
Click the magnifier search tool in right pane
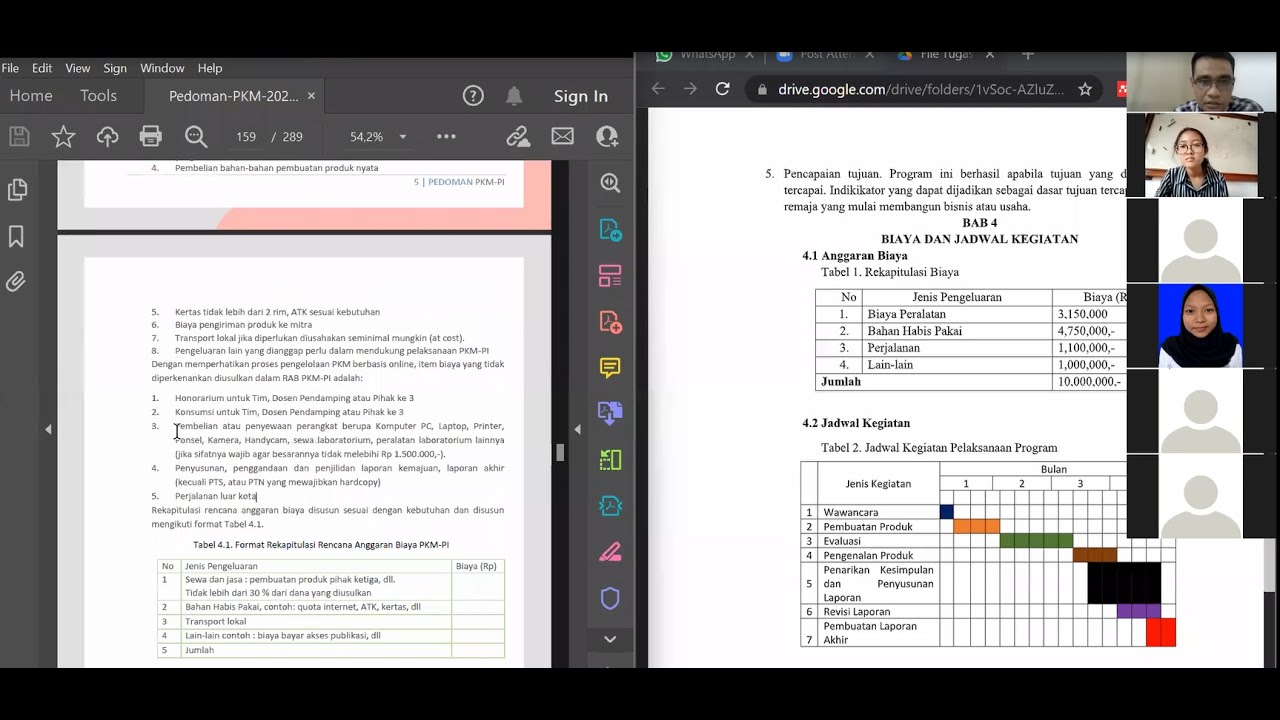pyautogui.click(x=610, y=183)
